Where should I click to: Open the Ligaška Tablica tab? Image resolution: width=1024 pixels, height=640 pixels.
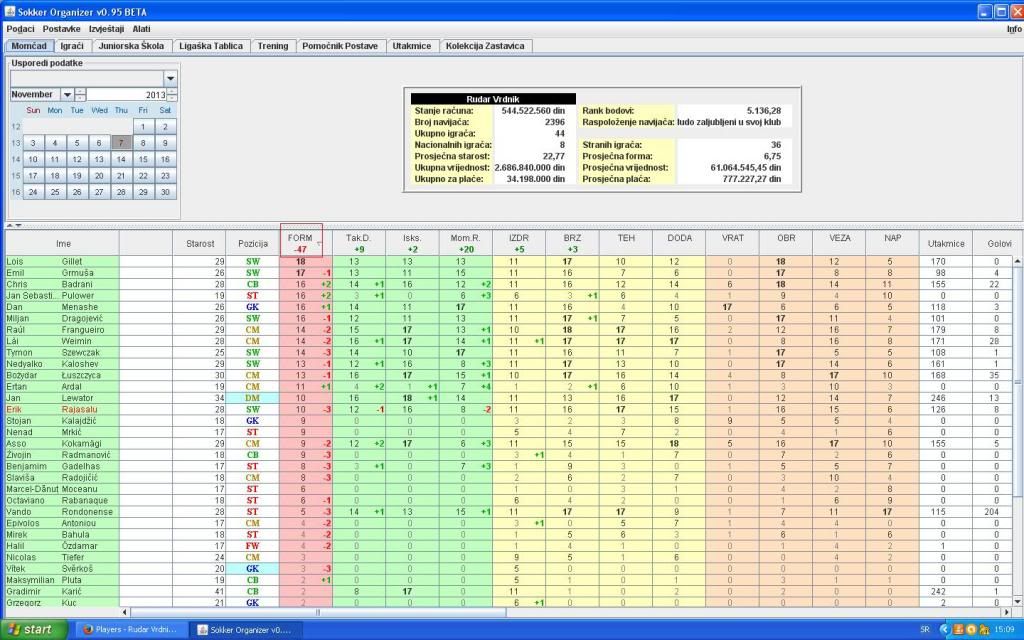pyautogui.click(x=211, y=46)
